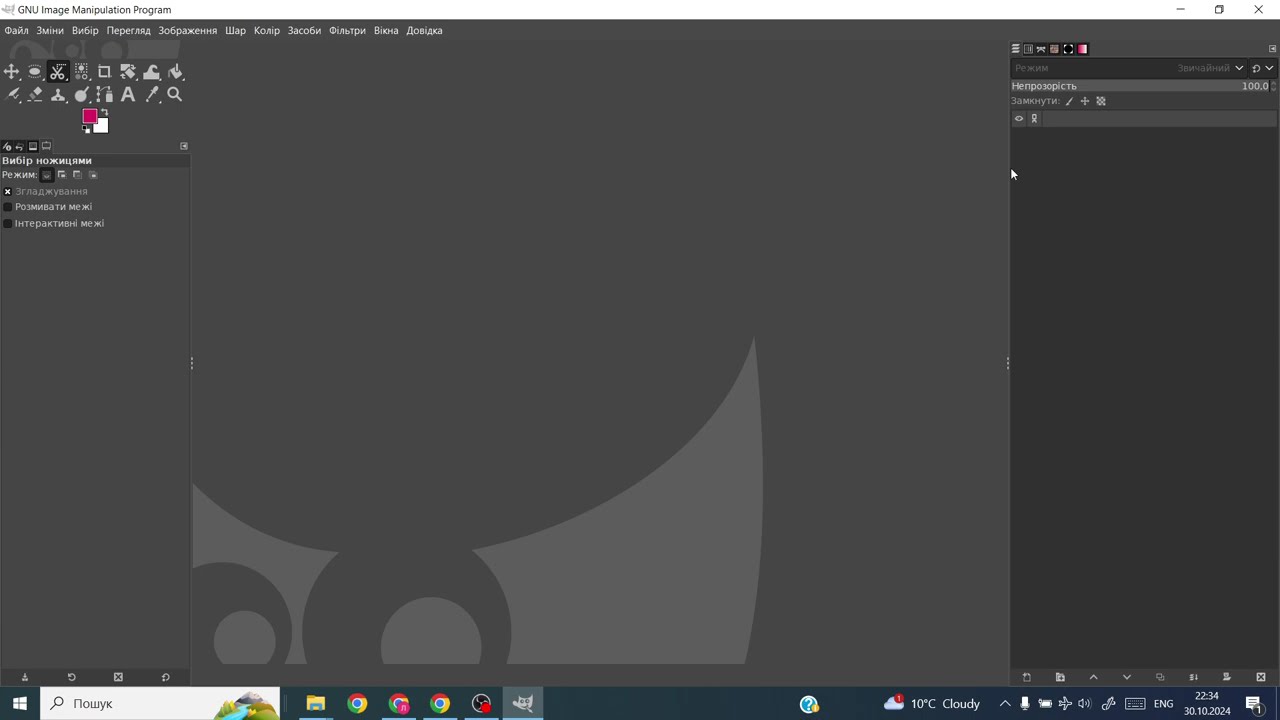The image size is (1280, 720).
Task: Switch to the Undo History tab
Action: 19,146
